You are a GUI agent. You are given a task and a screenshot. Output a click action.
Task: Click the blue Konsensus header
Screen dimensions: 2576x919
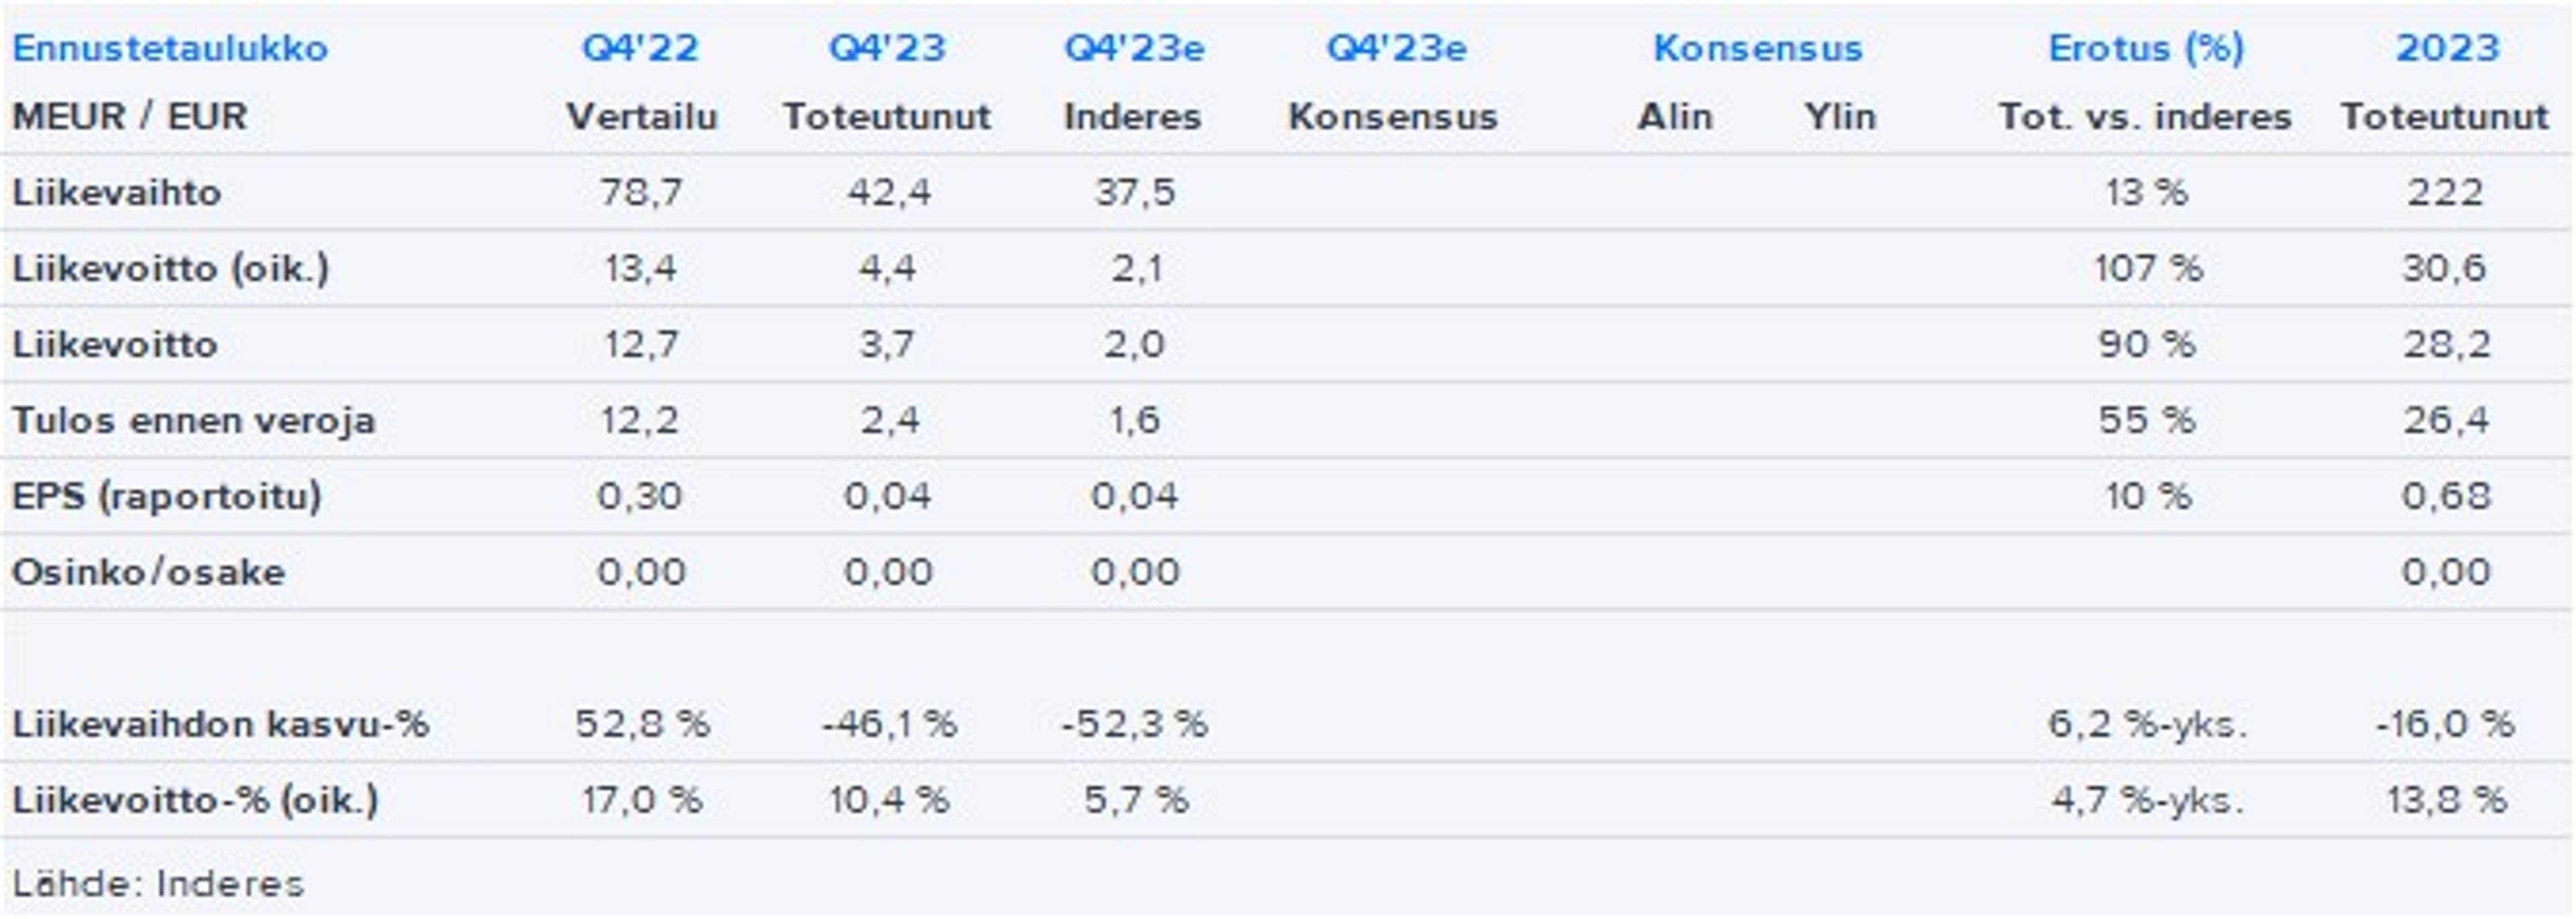pos(1757,48)
